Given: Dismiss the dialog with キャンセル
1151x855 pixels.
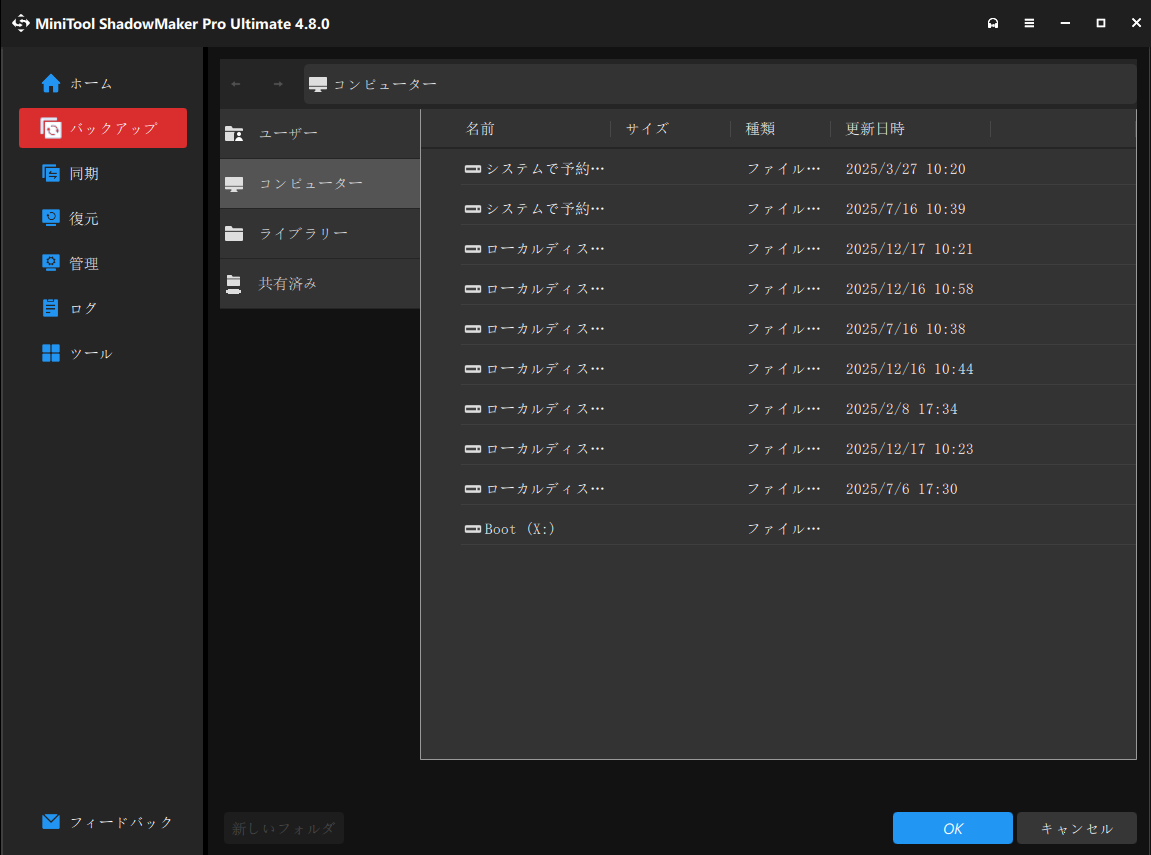Looking at the screenshot, I should pos(1076,828).
